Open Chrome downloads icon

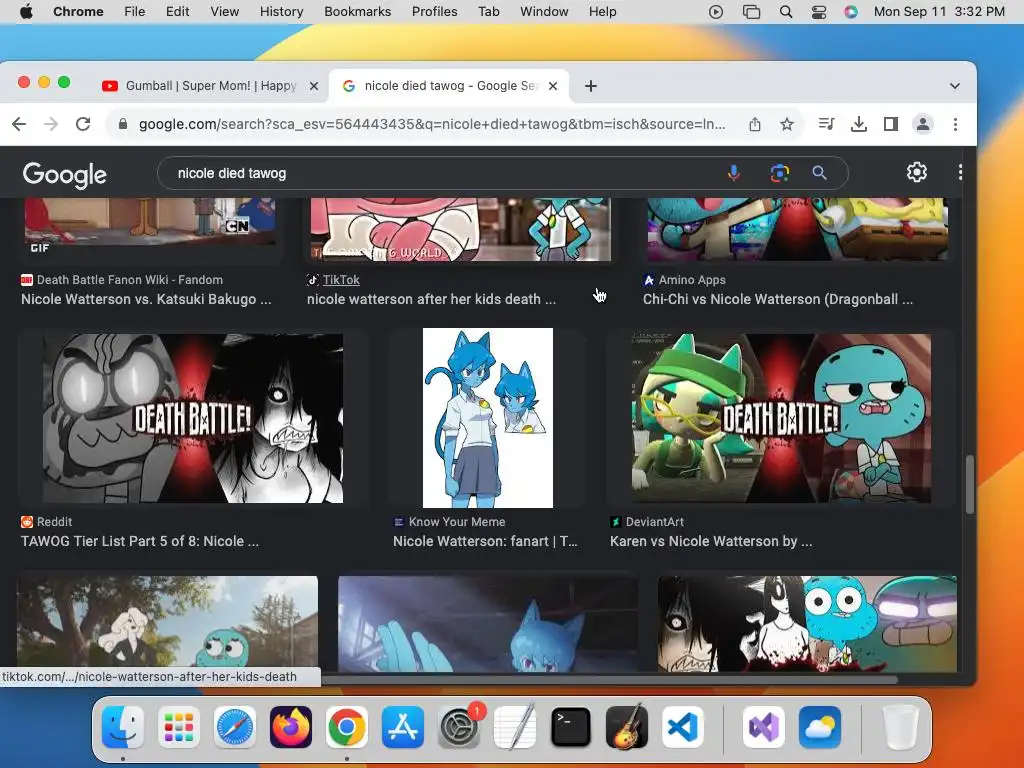pyautogui.click(x=859, y=124)
